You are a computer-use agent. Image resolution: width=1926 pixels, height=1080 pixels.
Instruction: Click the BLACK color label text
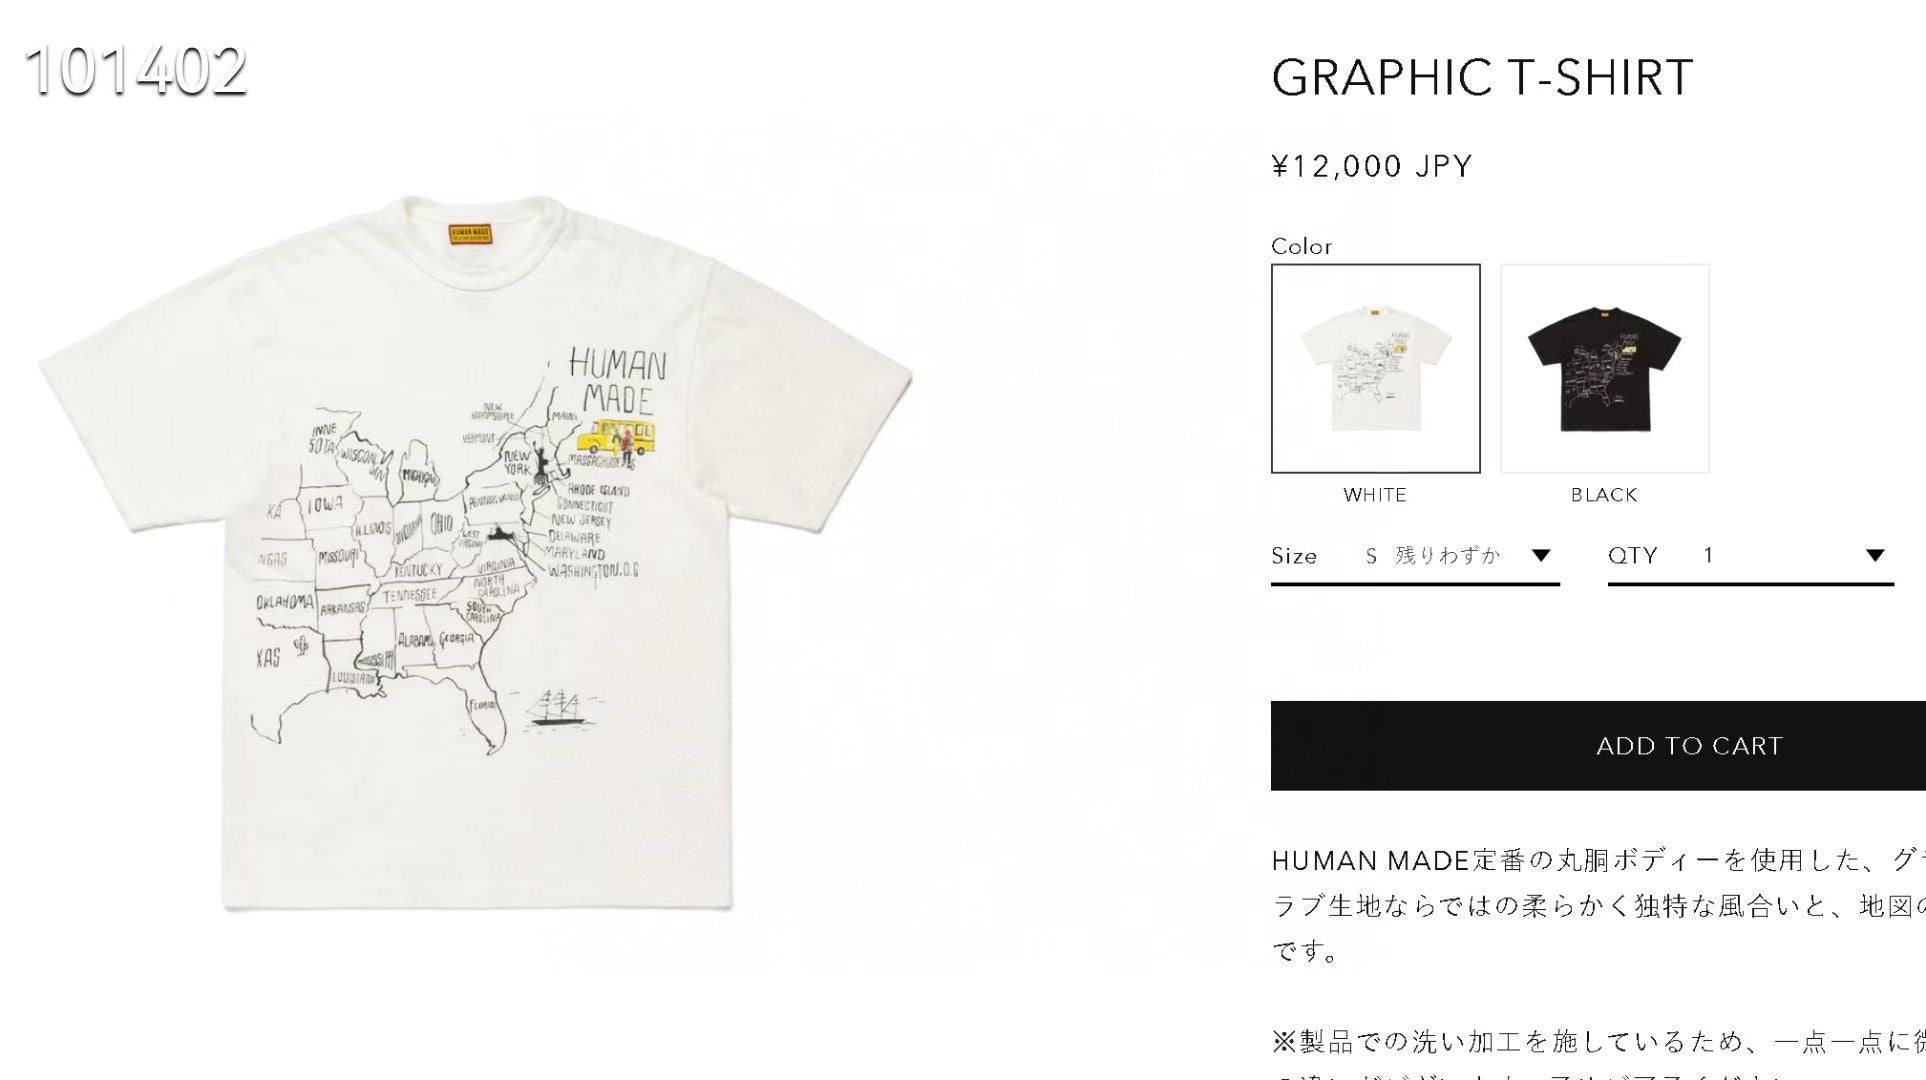(1604, 495)
